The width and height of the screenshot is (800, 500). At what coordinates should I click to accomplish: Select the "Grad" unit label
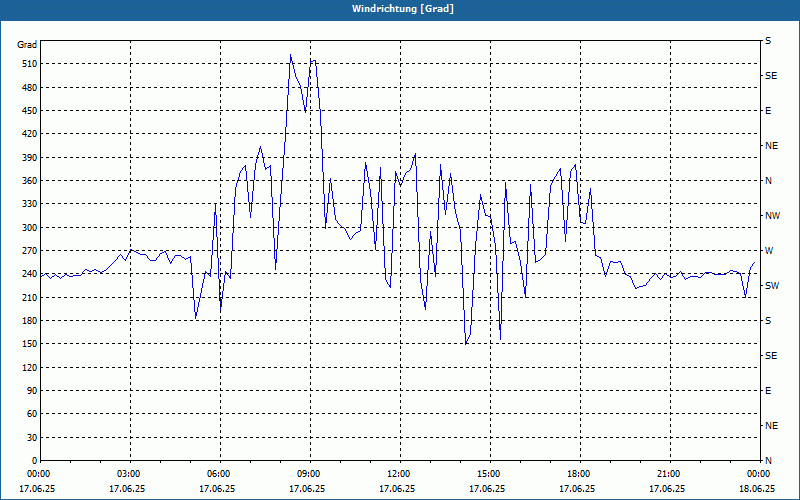[x=27, y=45]
